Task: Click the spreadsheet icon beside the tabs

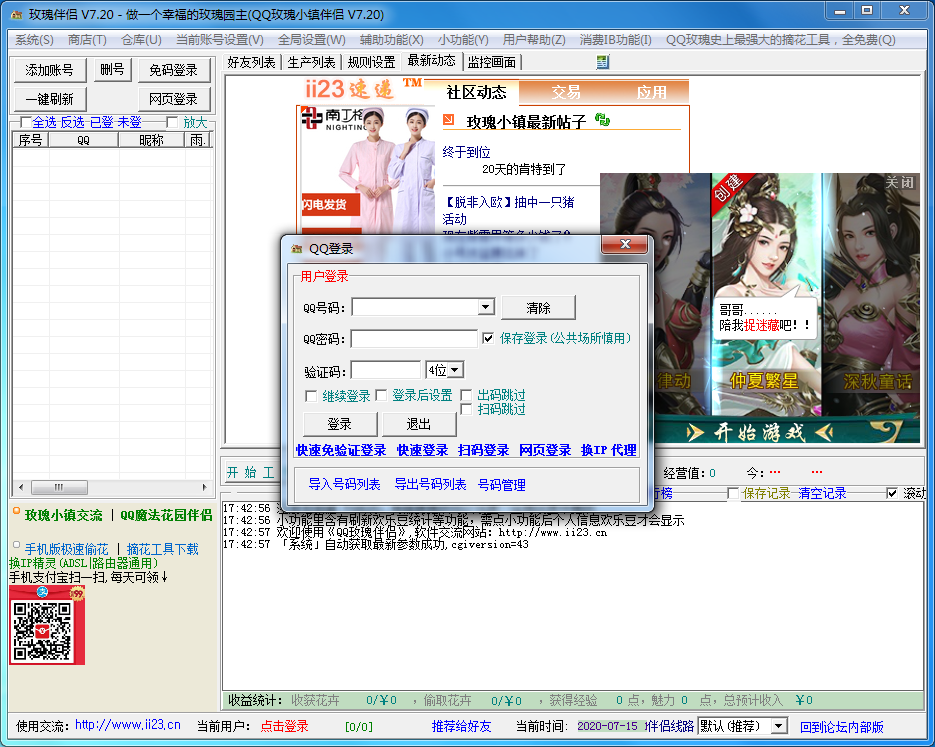Action: pos(603,62)
